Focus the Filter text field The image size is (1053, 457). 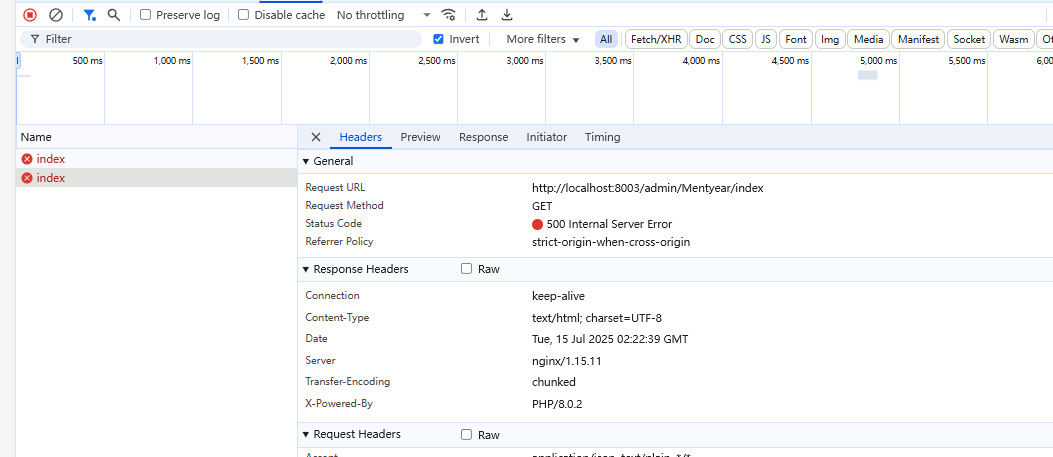[x=221, y=39]
